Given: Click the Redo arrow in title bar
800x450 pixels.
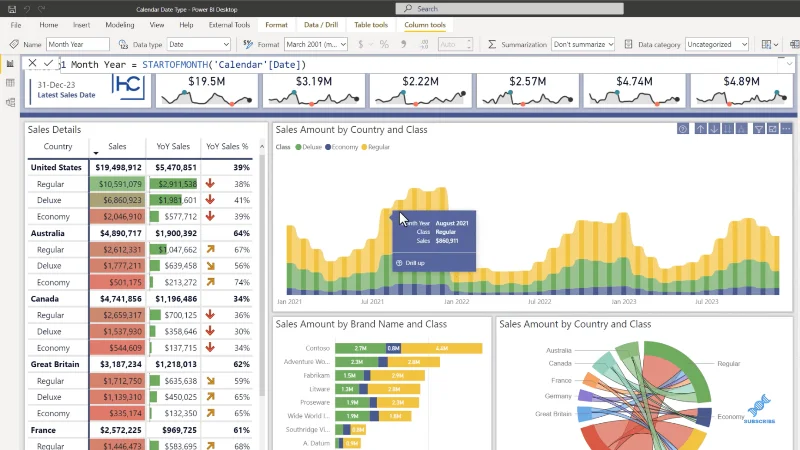Looking at the screenshot, I should pyautogui.click(x=42, y=9).
